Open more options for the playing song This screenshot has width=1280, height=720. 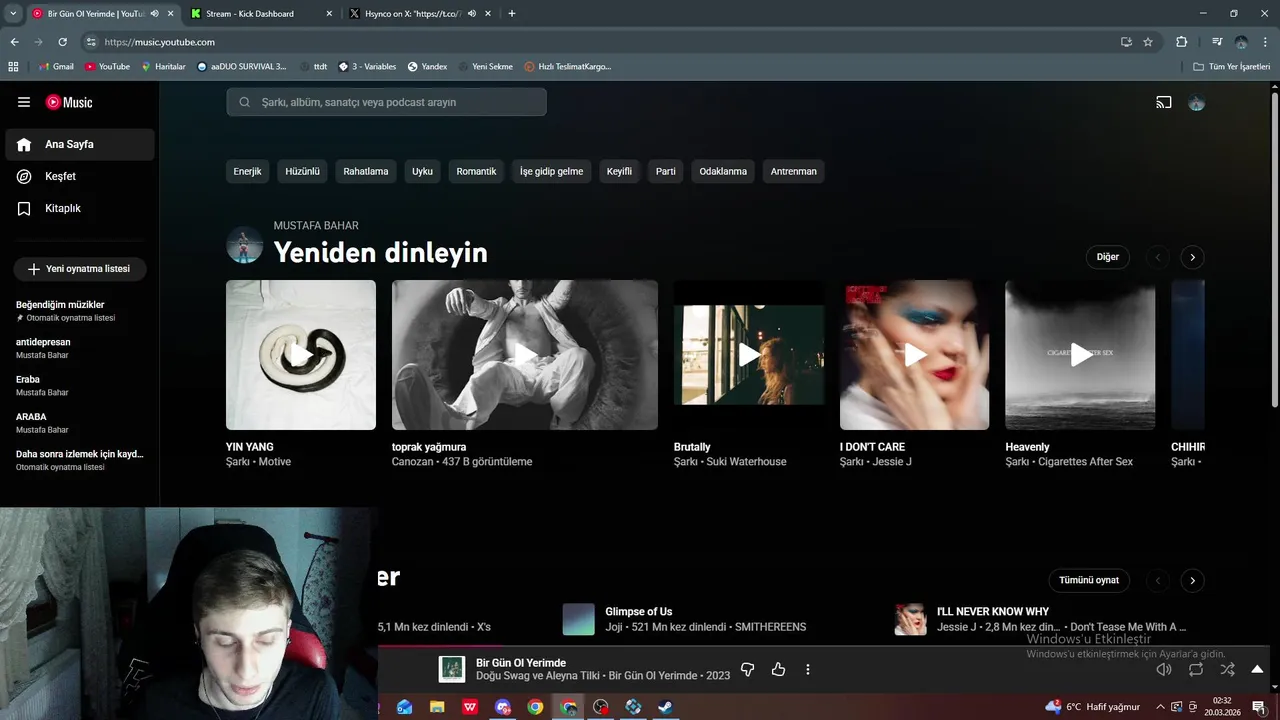point(808,670)
